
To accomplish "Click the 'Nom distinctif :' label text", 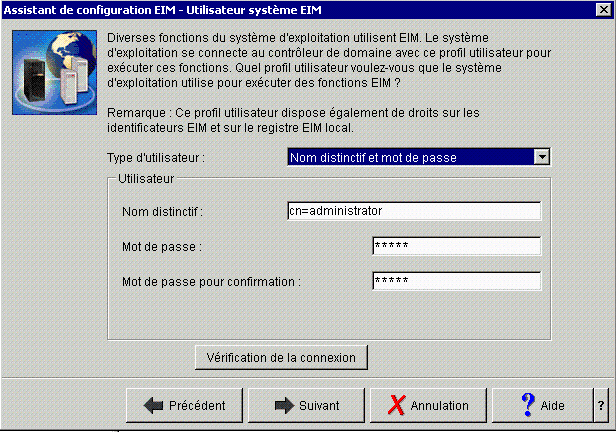I will (x=163, y=212).
